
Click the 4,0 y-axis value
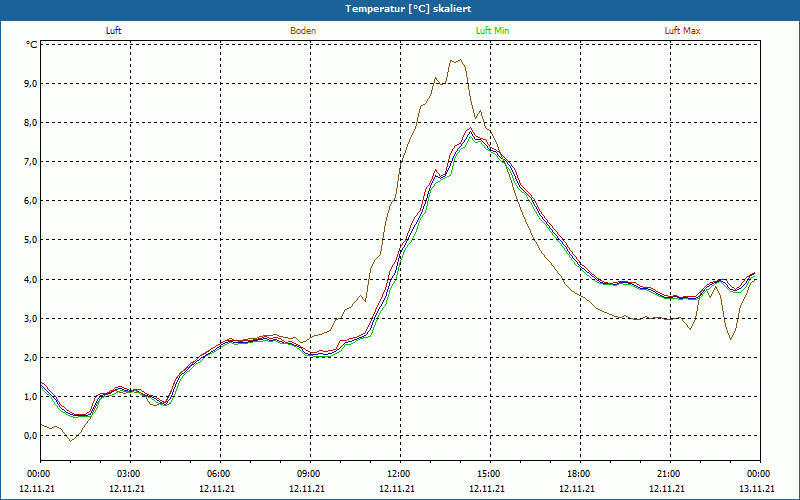32,280
